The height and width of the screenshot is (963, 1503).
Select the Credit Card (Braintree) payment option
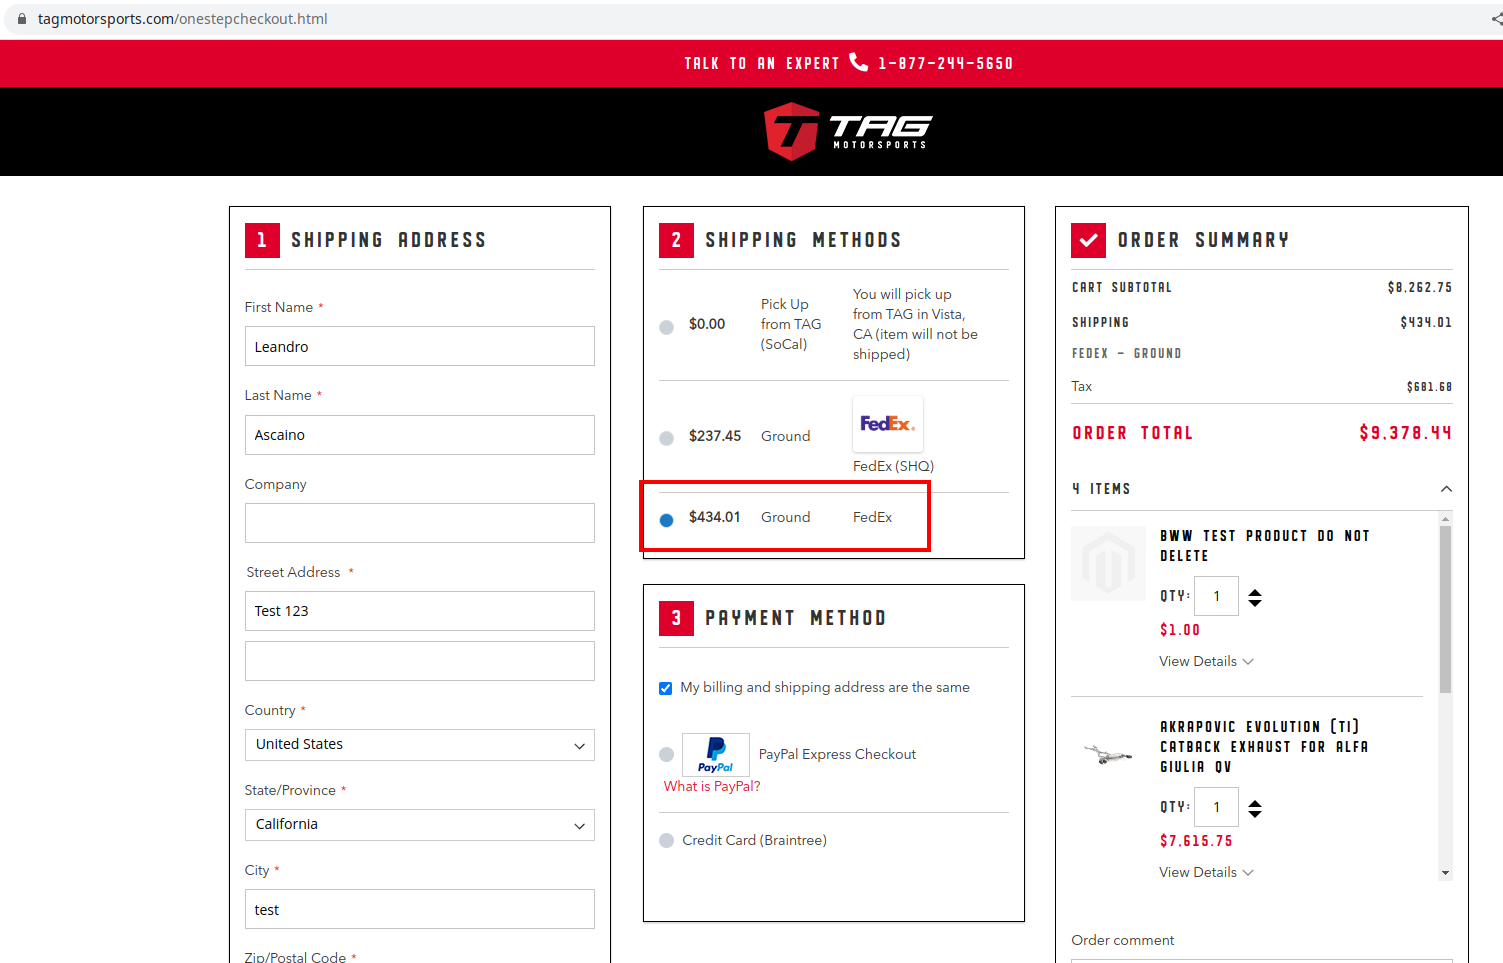pyautogui.click(x=666, y=840)
